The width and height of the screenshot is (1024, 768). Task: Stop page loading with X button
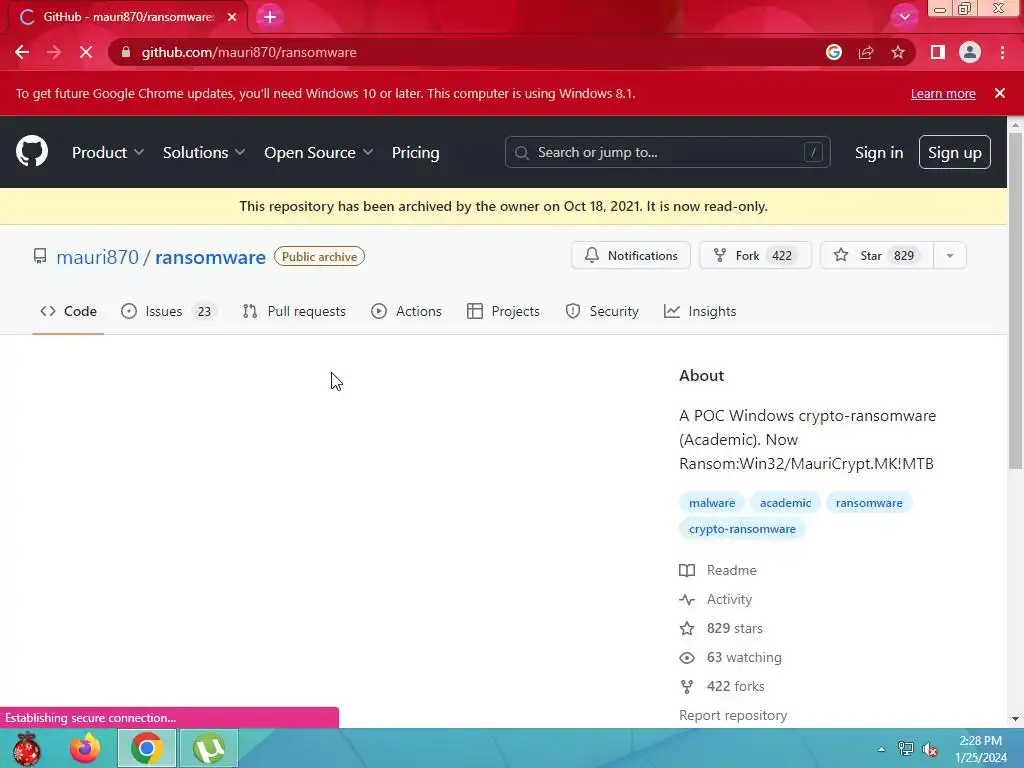coord(86,52)
